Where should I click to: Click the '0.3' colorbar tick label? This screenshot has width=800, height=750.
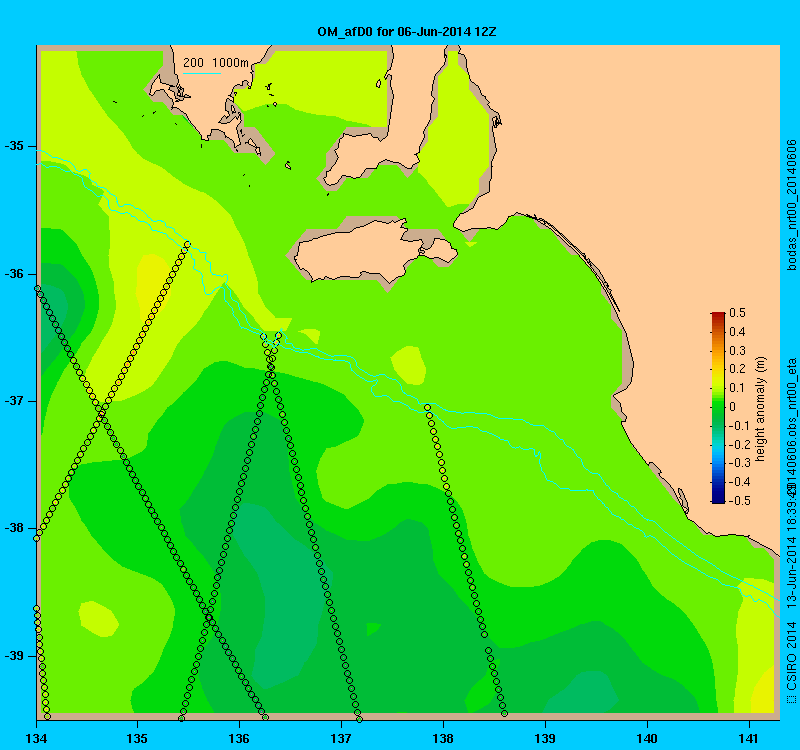[737, 351]
